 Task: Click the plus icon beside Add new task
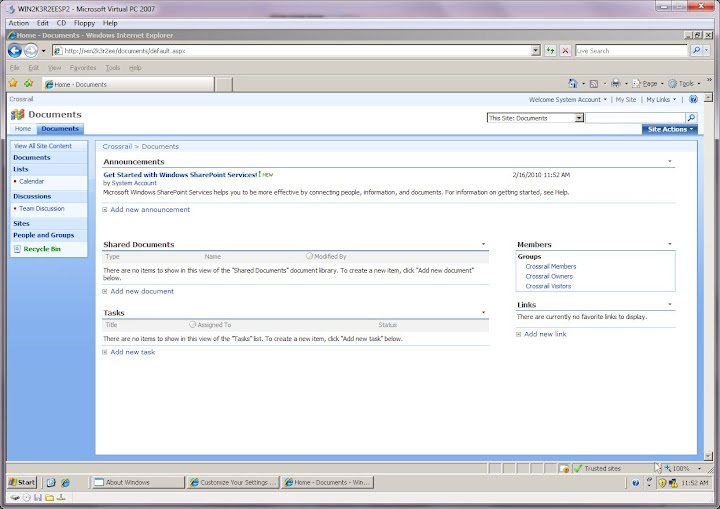105,352
